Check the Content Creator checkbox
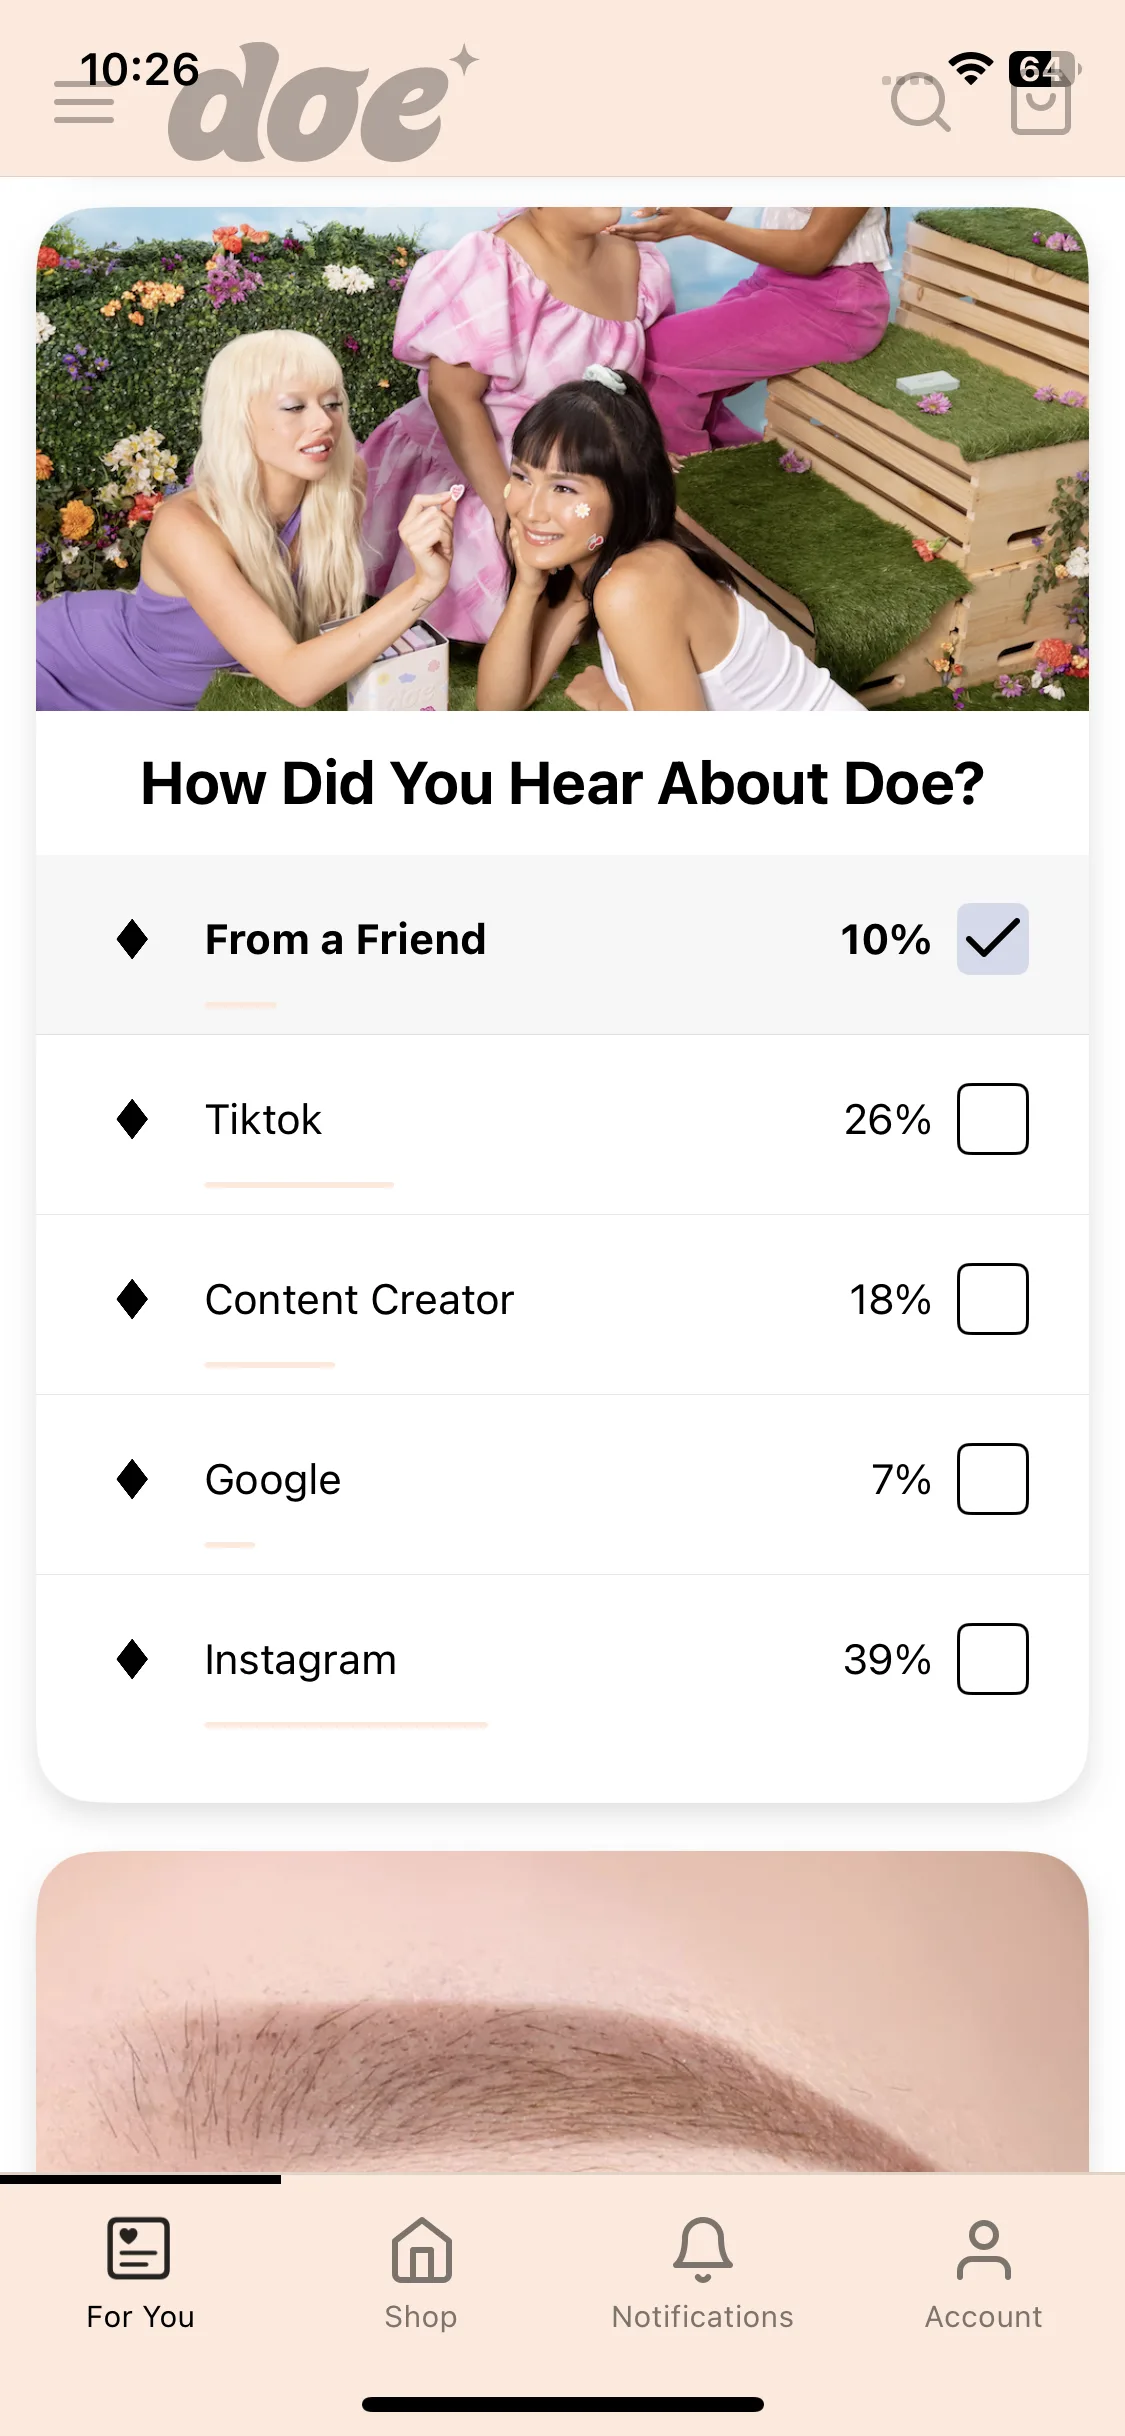Viewport: 1125px width, 2436px height. click(993, 1299)
